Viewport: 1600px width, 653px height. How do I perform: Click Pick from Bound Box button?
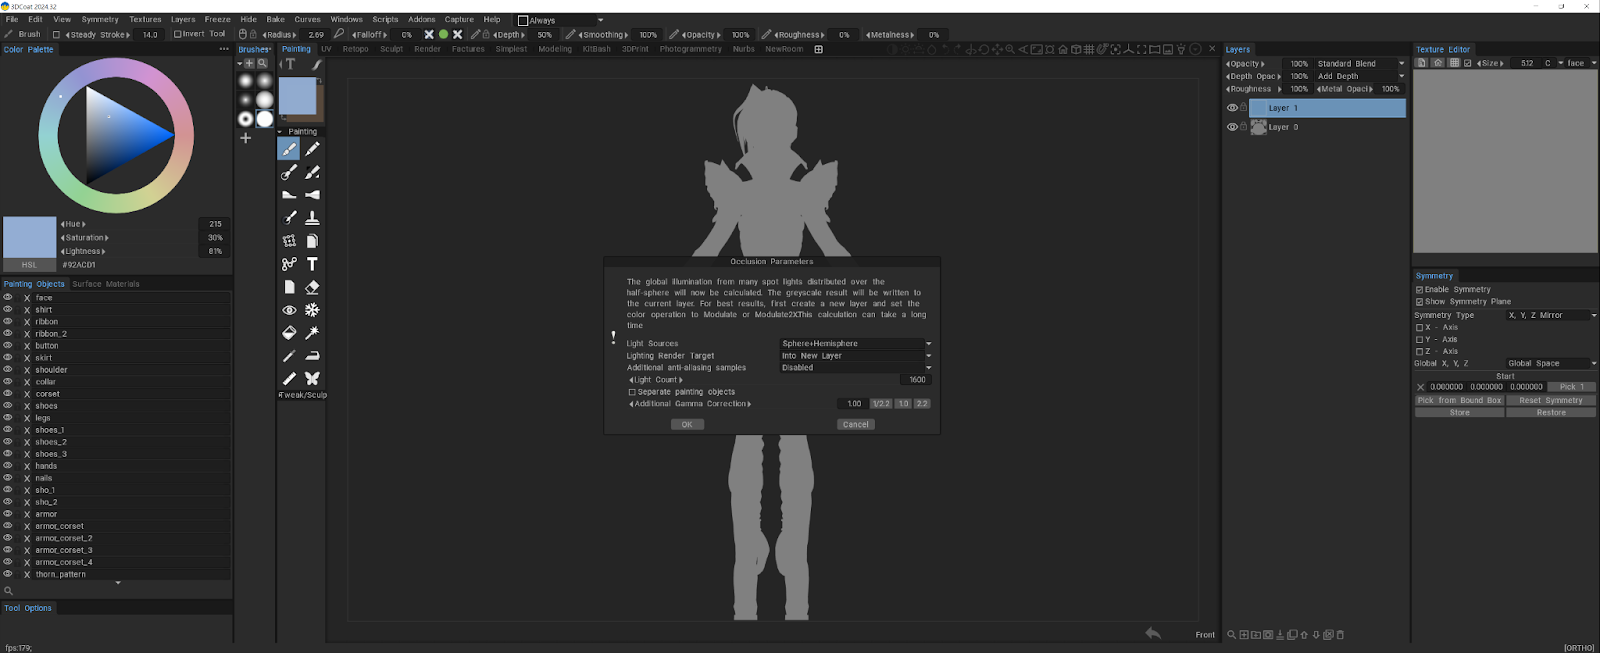click(1459, 400)
